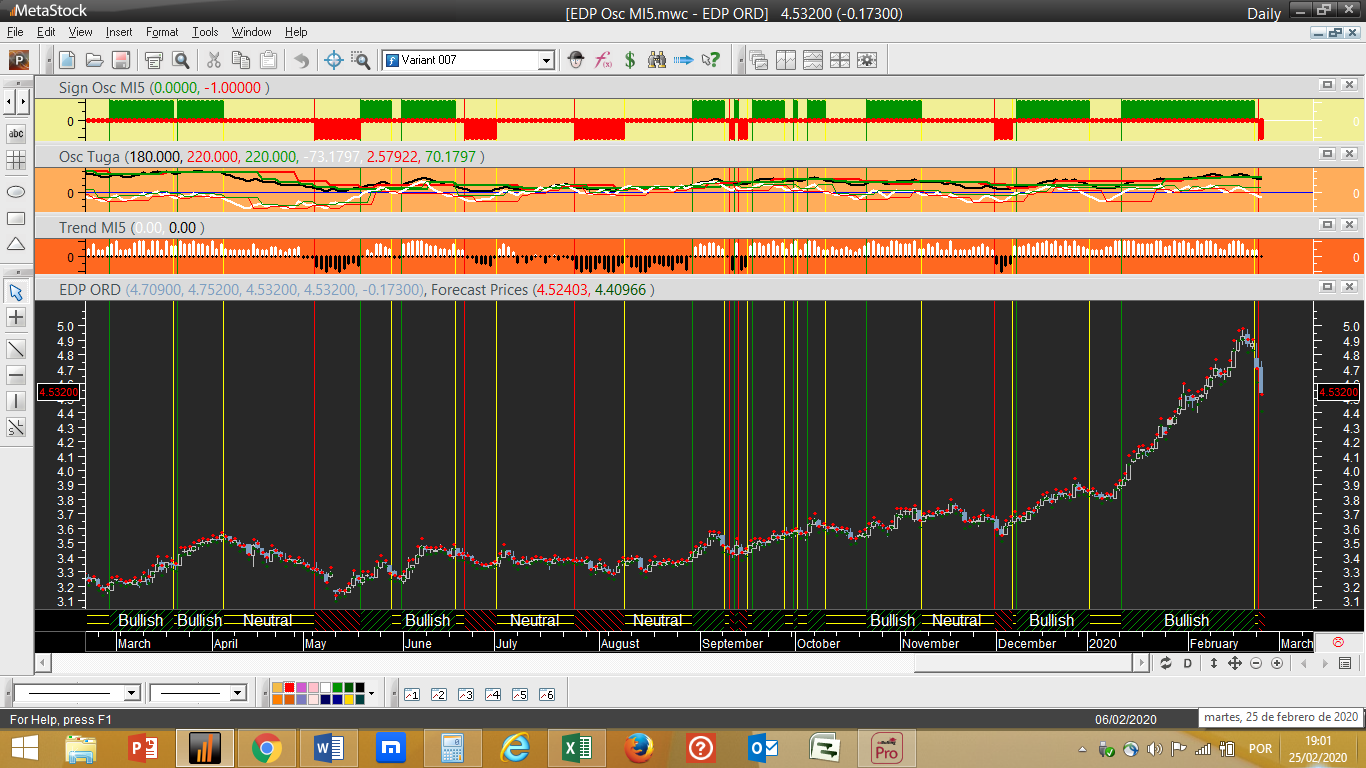Screen dimensions: 1366x768
Task: Open Excel from the Windows taskbar
Action: (x=577, y=748)
